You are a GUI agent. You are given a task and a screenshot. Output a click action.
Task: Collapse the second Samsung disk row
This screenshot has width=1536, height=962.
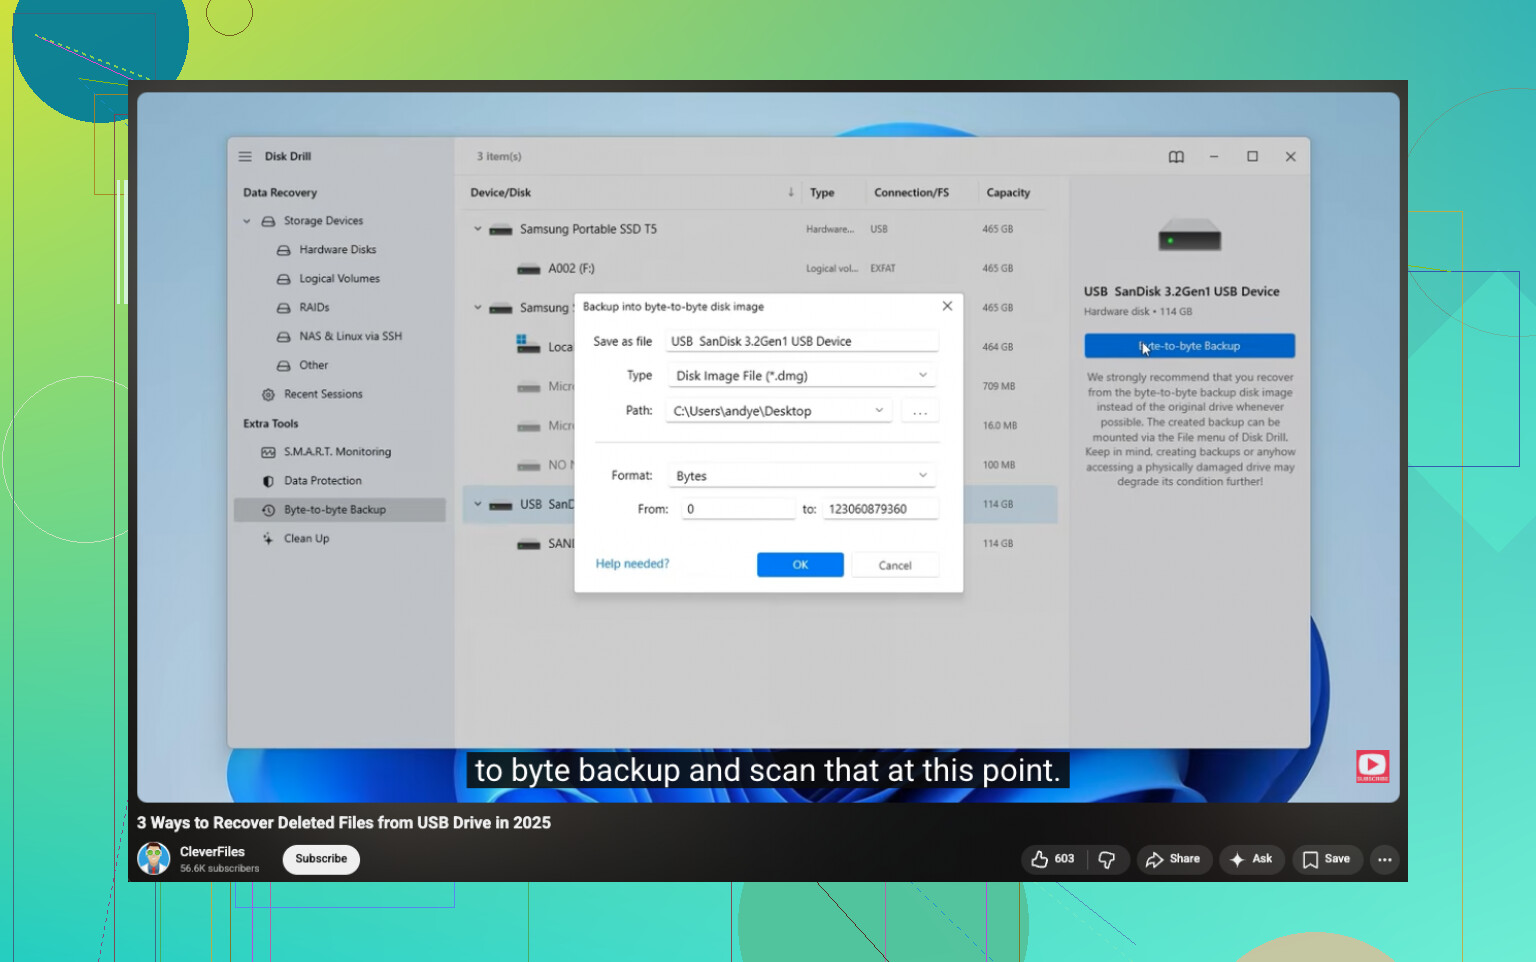point(478,308)
